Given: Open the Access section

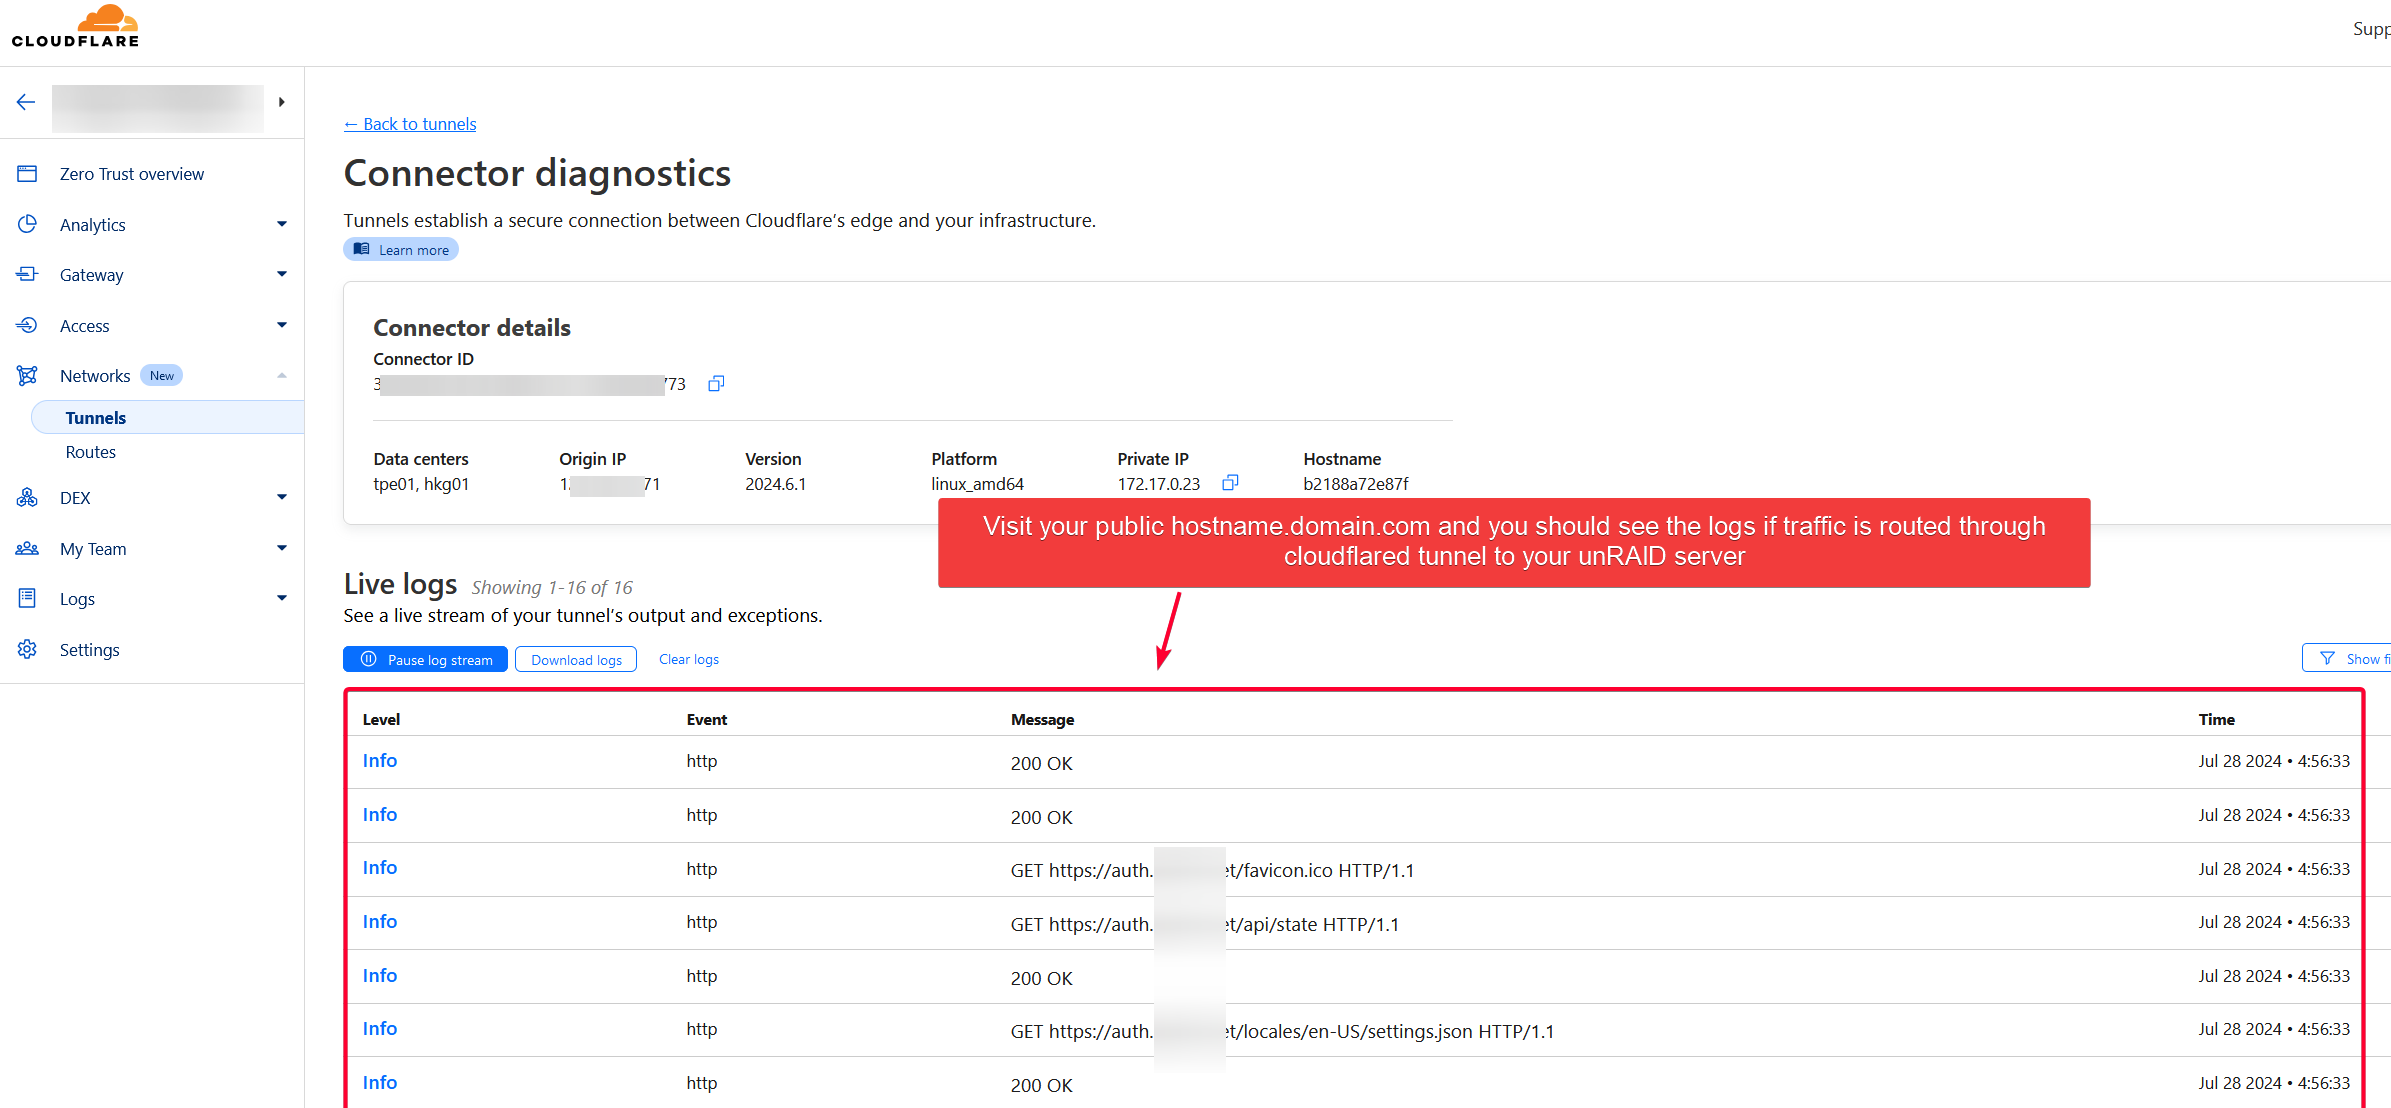Looking at the screenshot, I should click(x=85, y=326).
